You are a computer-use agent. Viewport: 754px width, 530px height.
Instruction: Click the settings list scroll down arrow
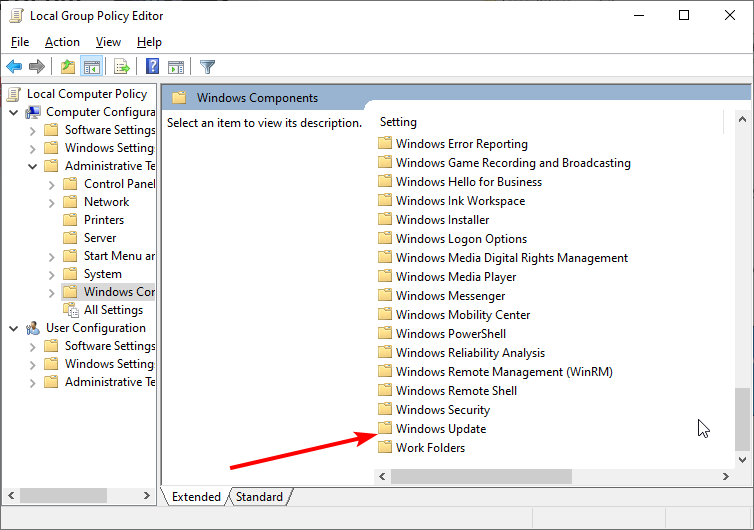click(742, 460)
